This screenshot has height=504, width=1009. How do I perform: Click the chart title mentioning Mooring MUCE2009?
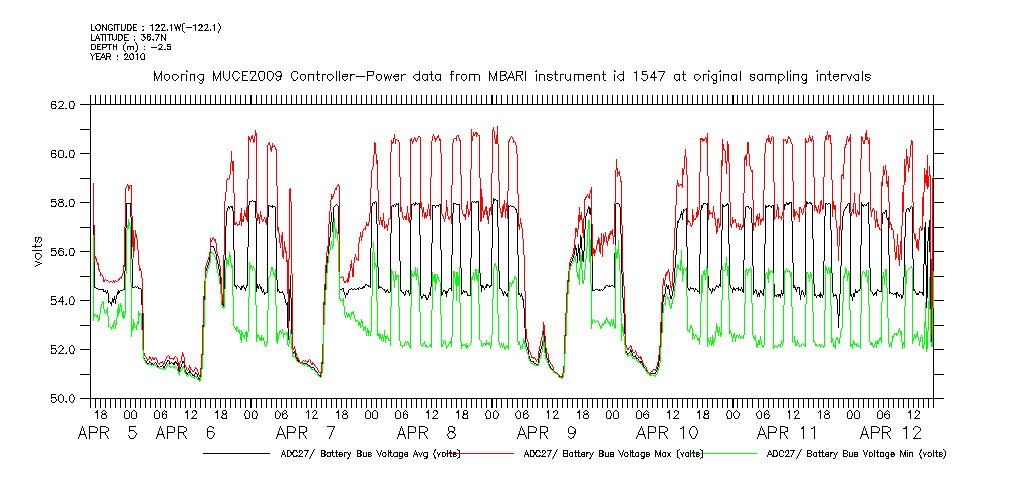pyautogui.click(x=510, y=76)
